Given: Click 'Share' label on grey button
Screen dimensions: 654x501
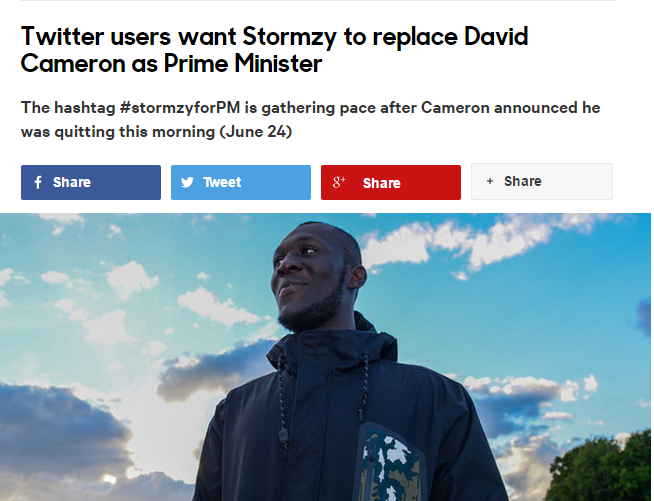Looking at the screenshot, I should point(523,181).
